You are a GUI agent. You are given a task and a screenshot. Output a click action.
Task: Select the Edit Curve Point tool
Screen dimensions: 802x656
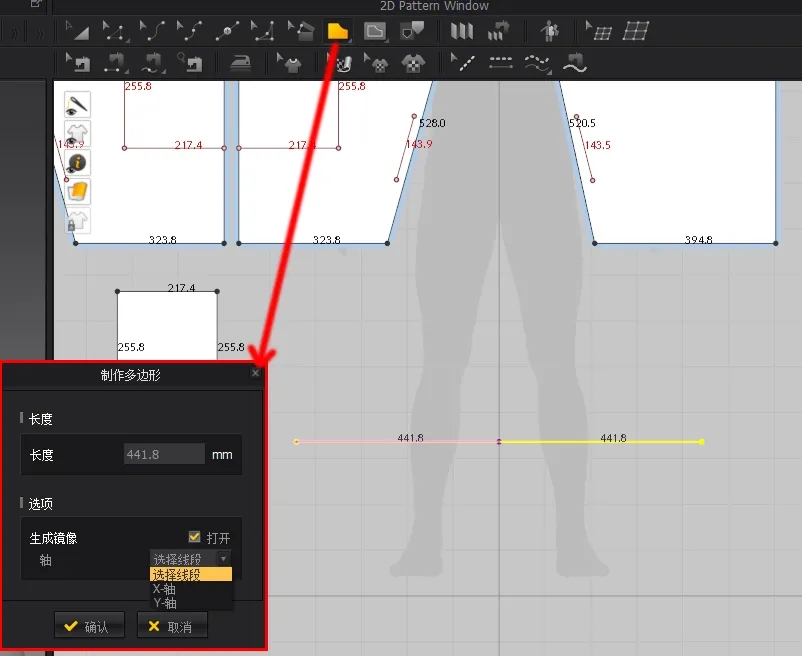click(189, 31)
